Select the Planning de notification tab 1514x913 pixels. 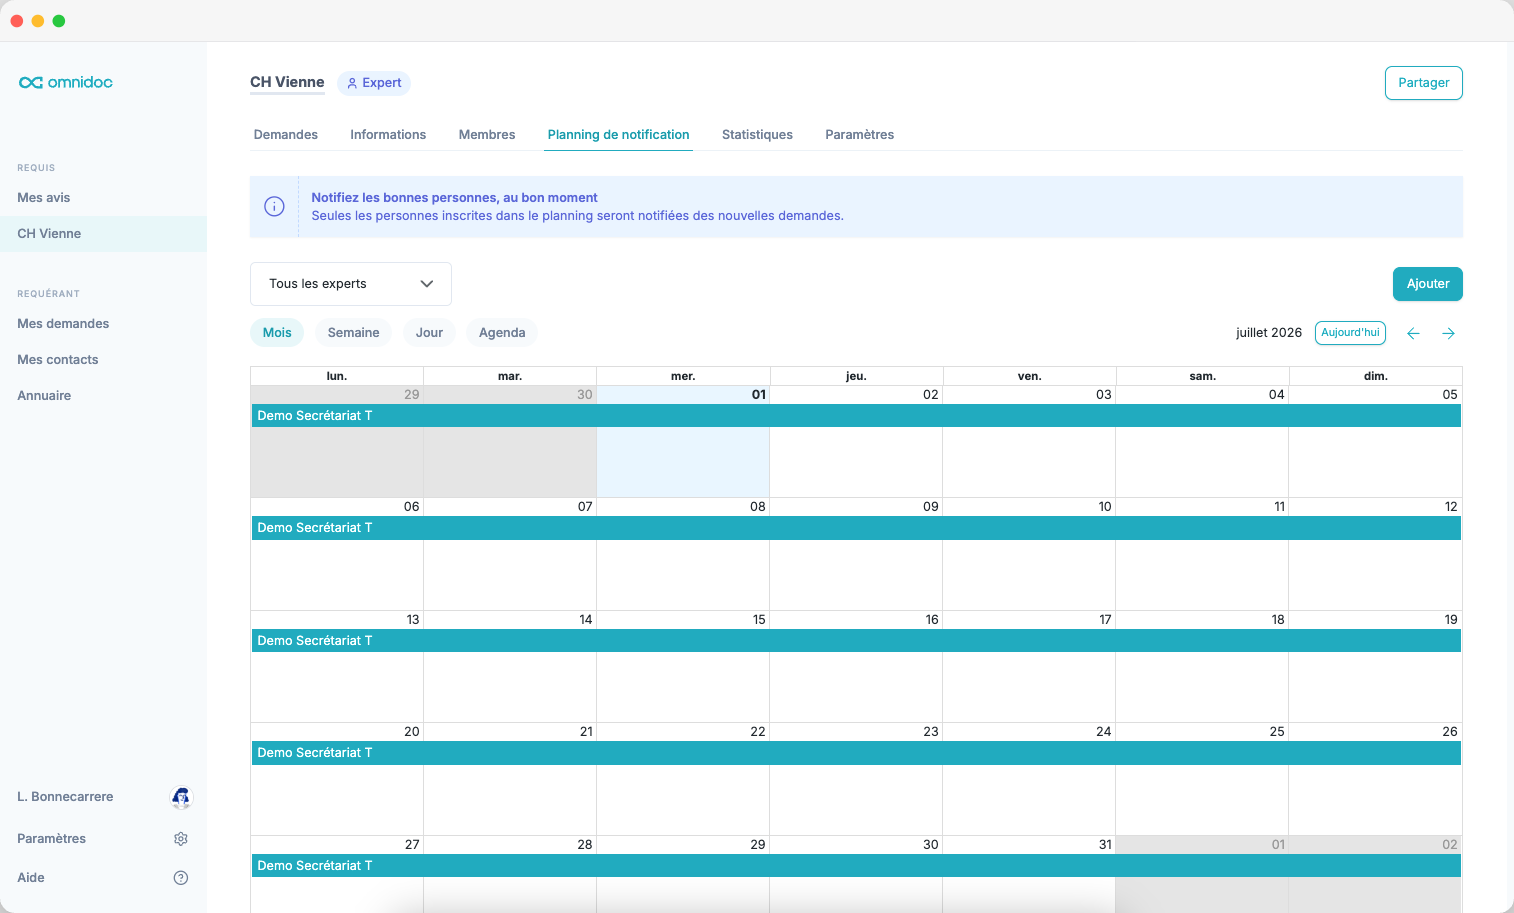618,135
